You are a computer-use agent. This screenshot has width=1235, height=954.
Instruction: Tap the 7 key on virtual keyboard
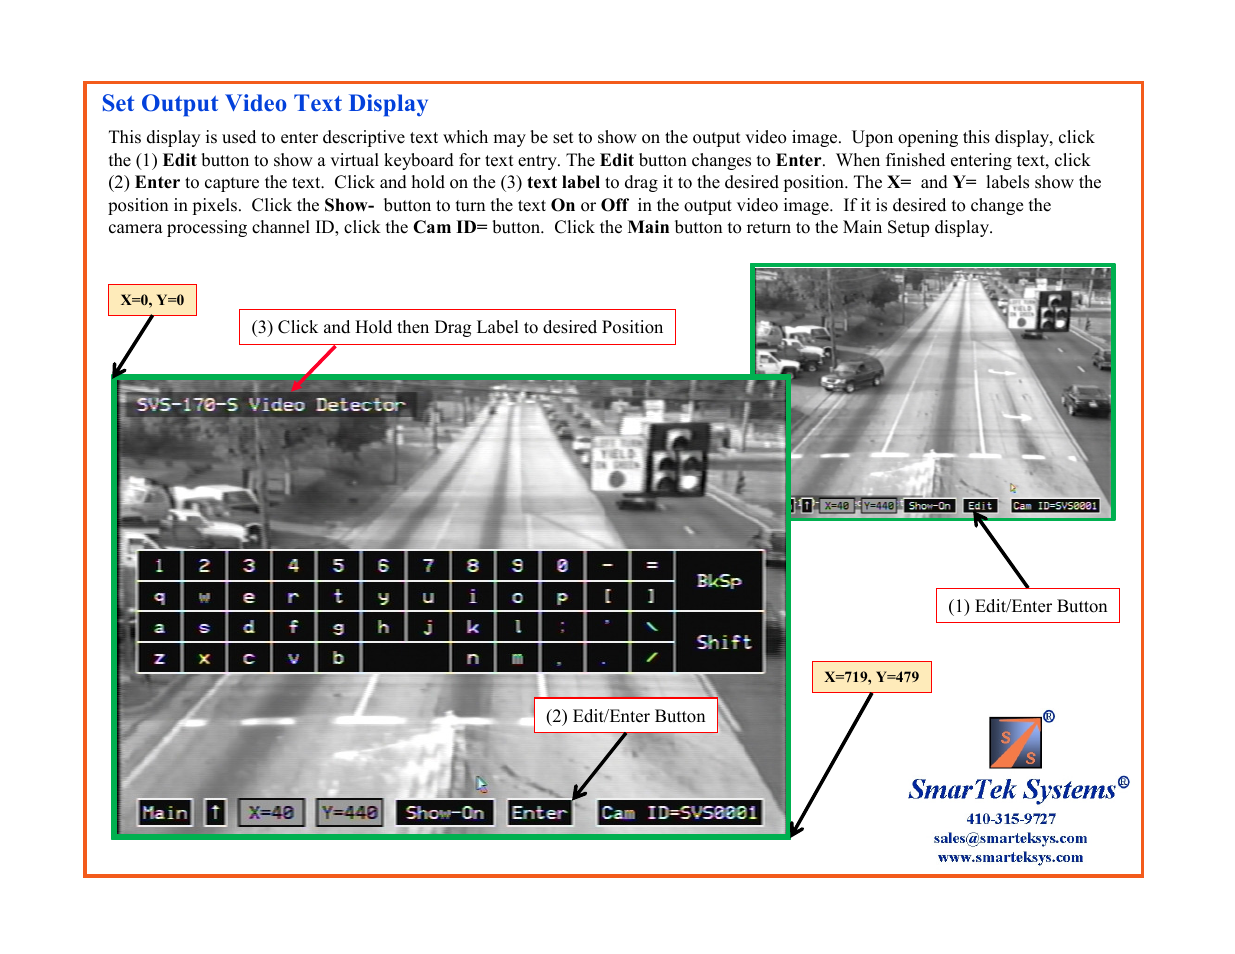point(428,566)
